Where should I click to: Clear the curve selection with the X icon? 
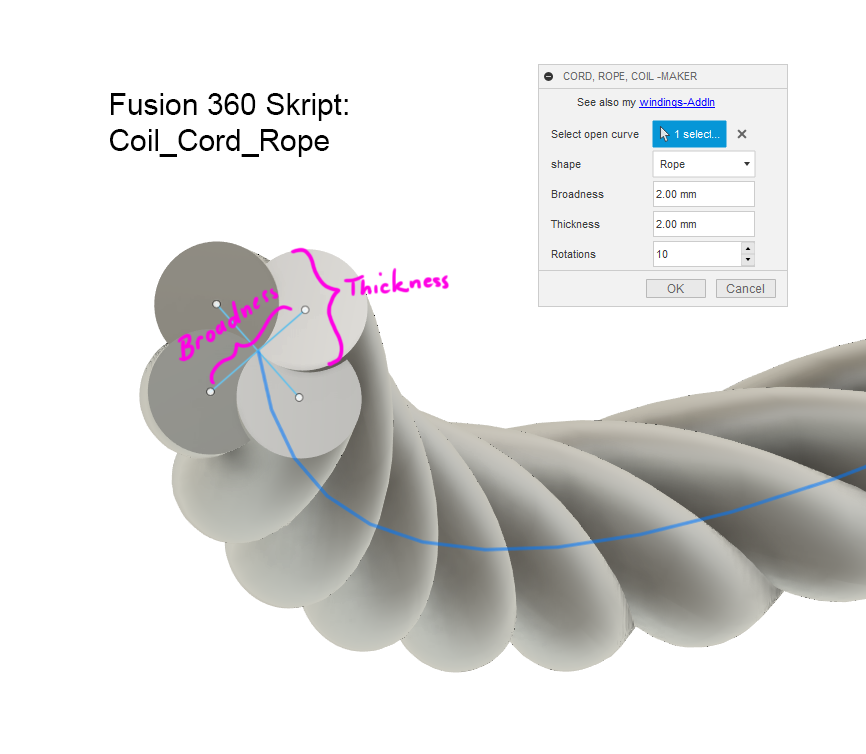pos(742,134)
